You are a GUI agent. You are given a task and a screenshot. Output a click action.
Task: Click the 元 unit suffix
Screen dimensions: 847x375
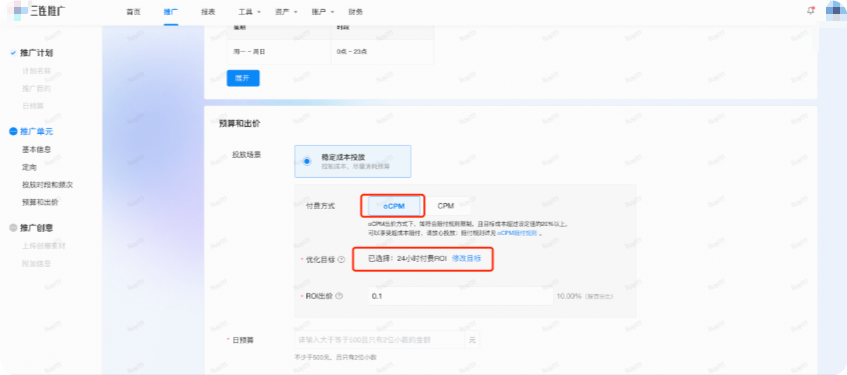472,340
